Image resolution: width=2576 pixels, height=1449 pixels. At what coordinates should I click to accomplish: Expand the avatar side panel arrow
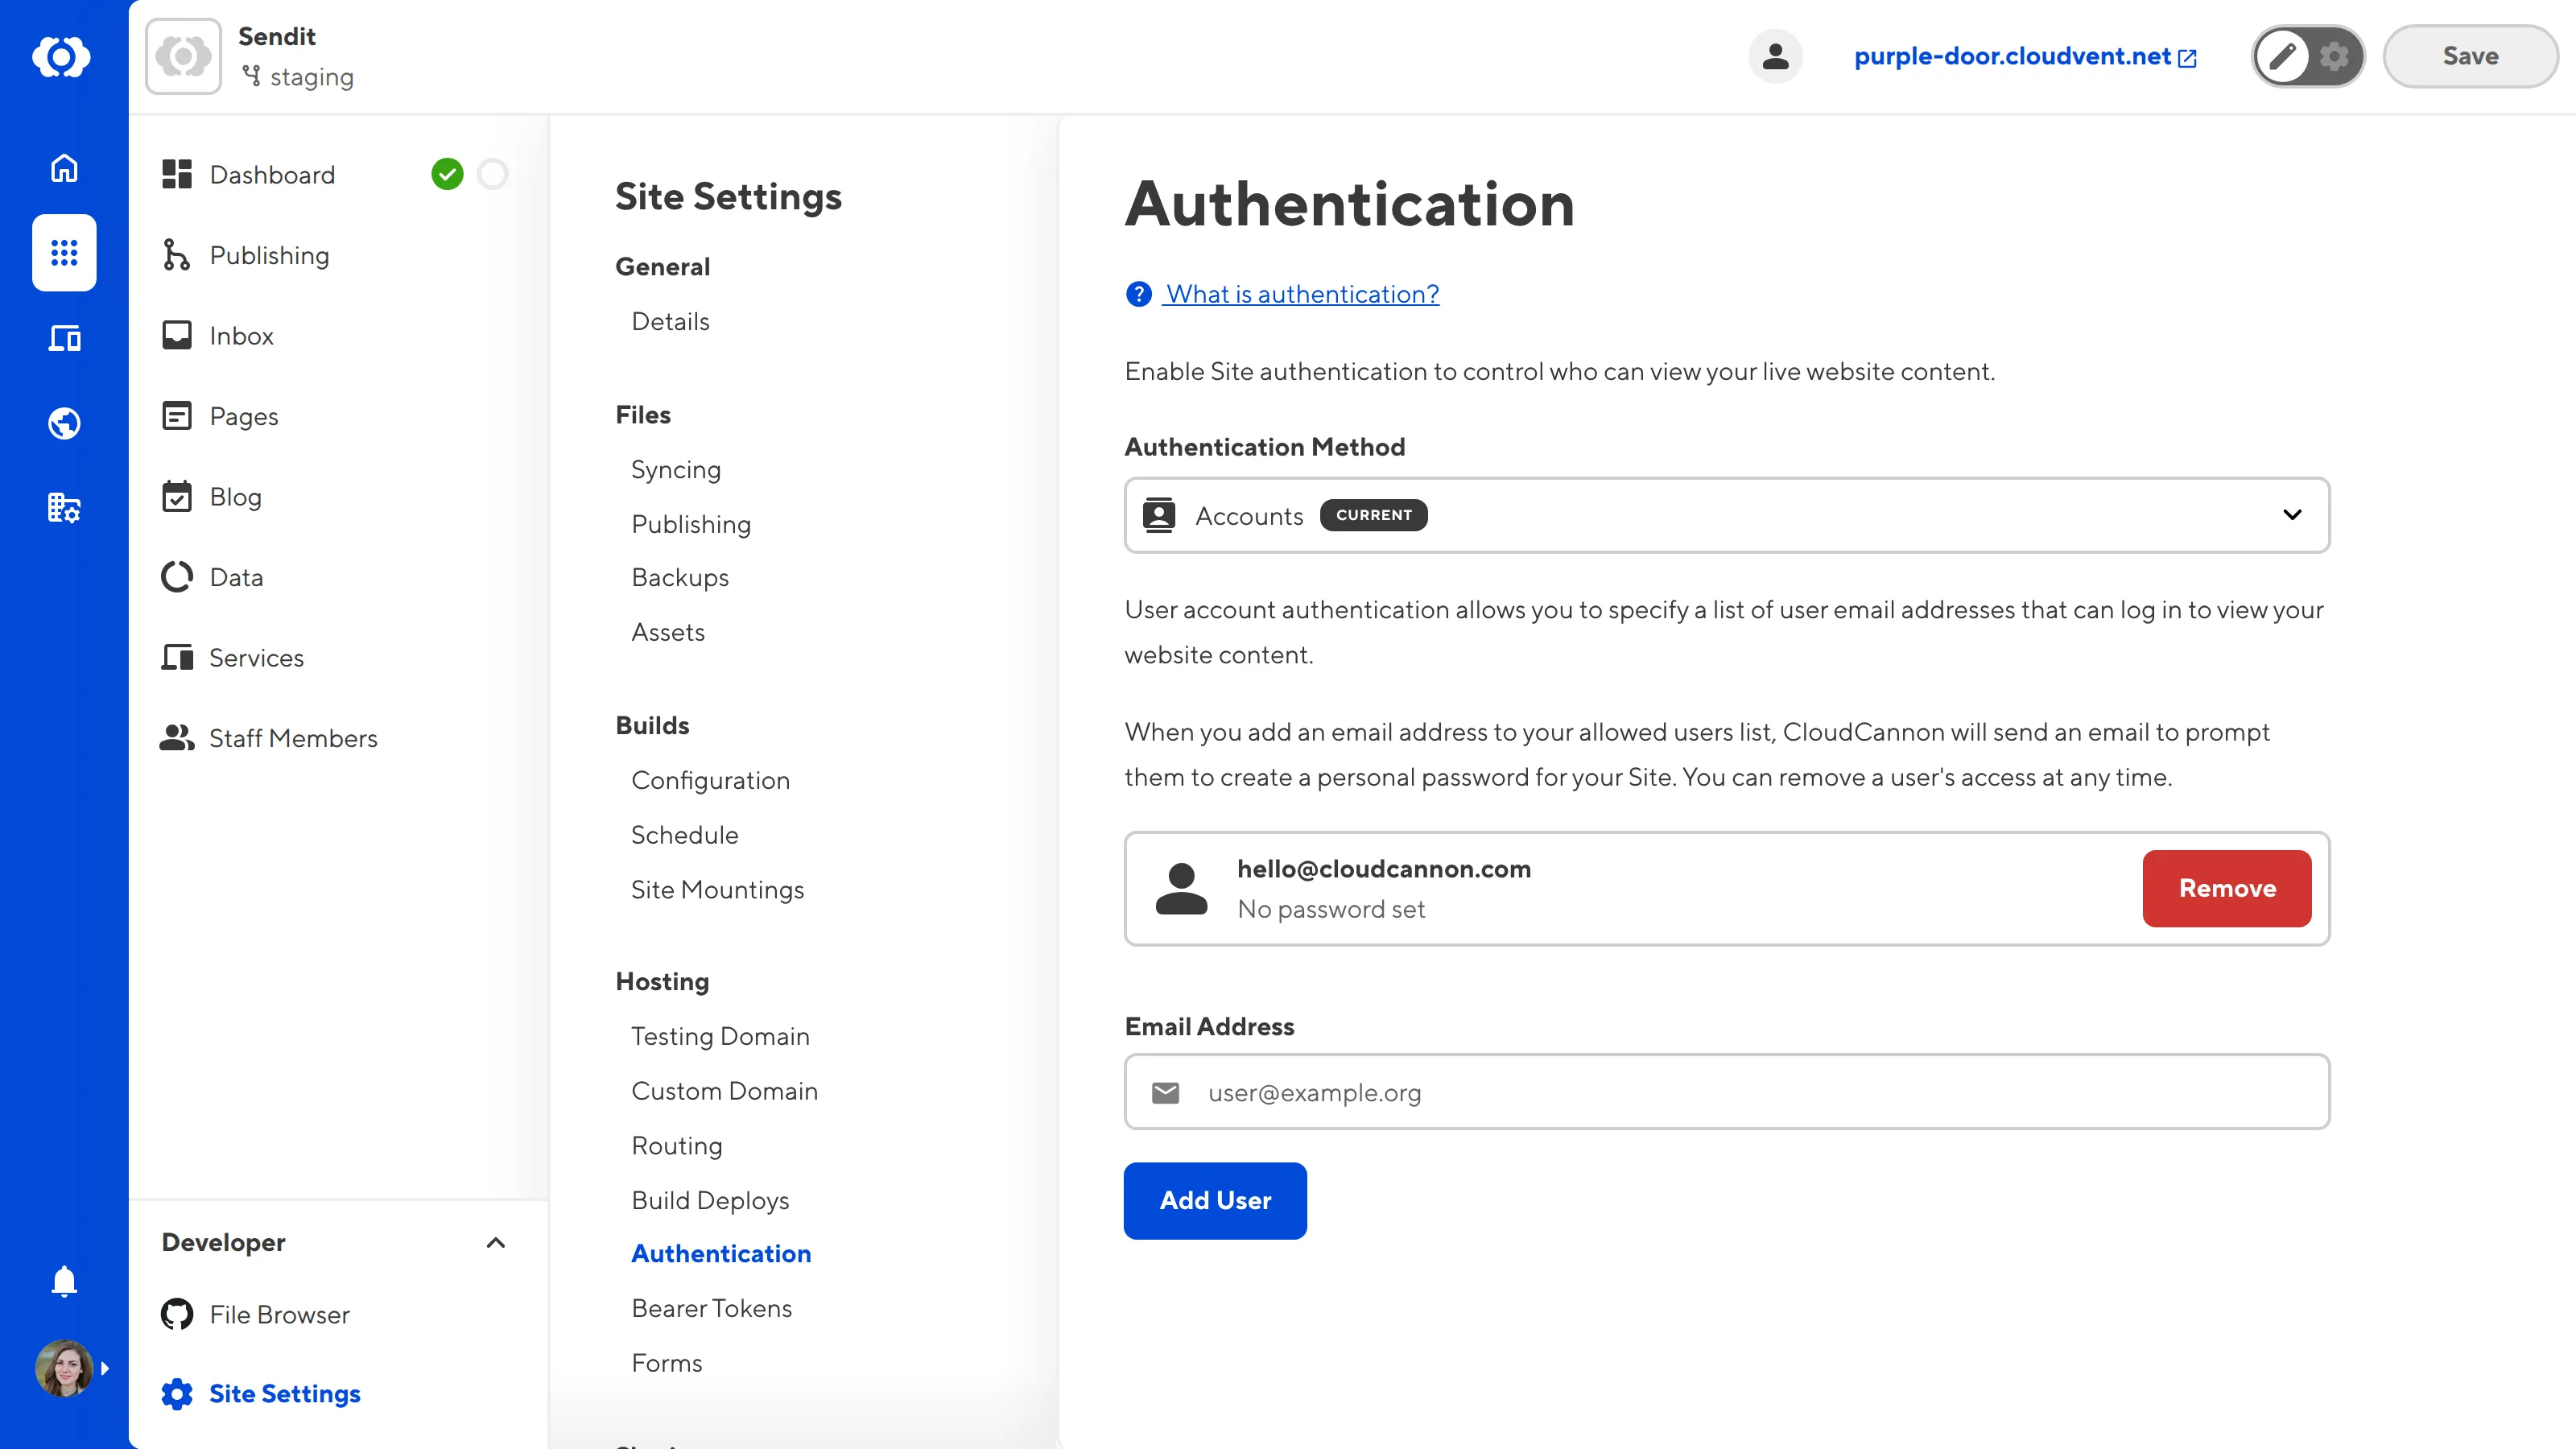tap(107, 1368)
